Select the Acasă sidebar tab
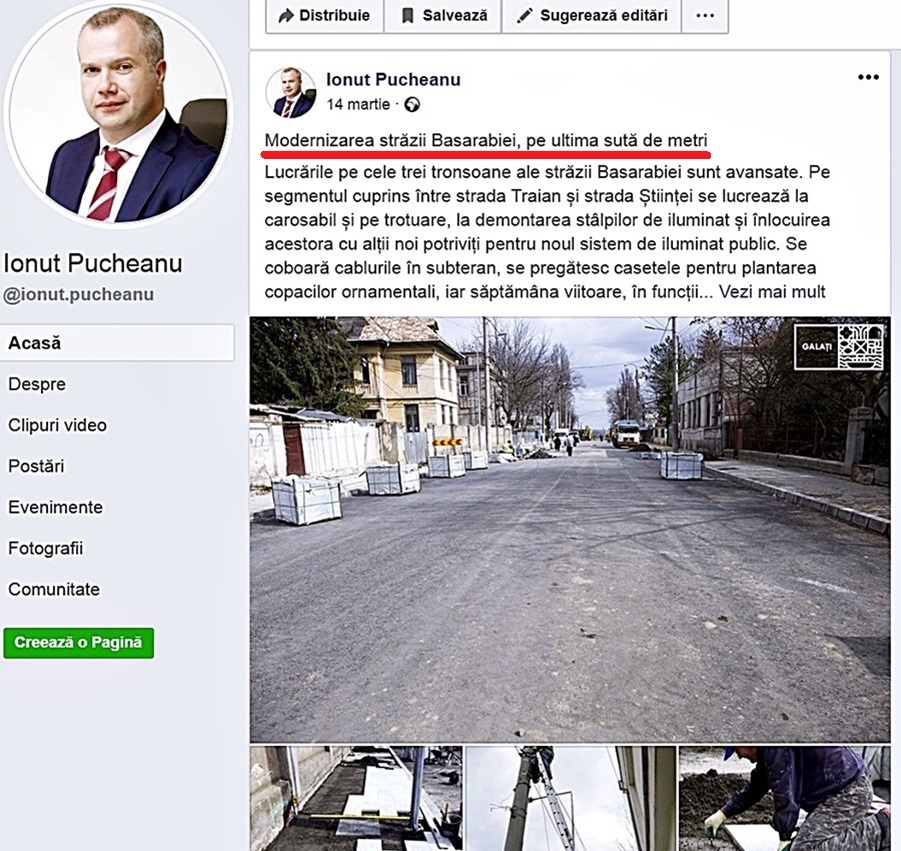 (117, 343)
